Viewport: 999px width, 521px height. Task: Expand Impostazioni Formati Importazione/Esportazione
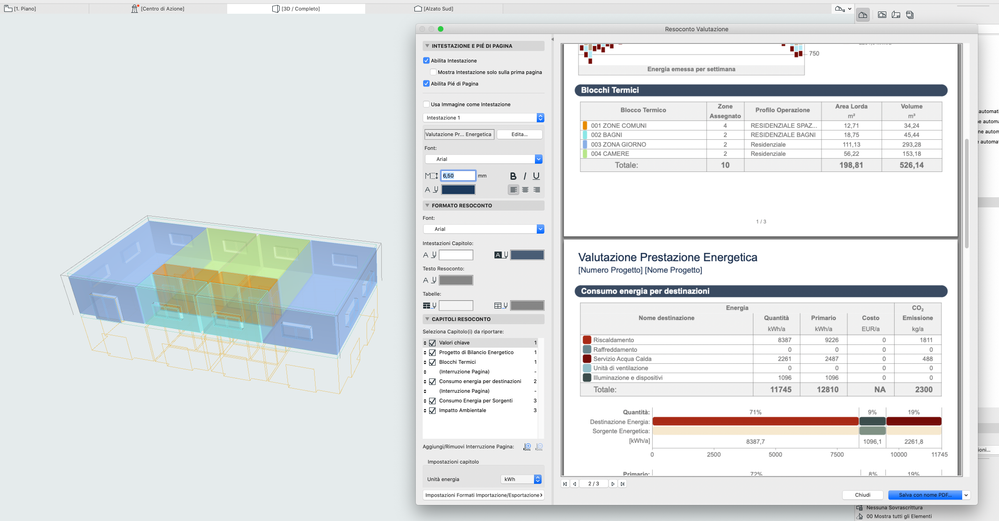tap(484, 495)
